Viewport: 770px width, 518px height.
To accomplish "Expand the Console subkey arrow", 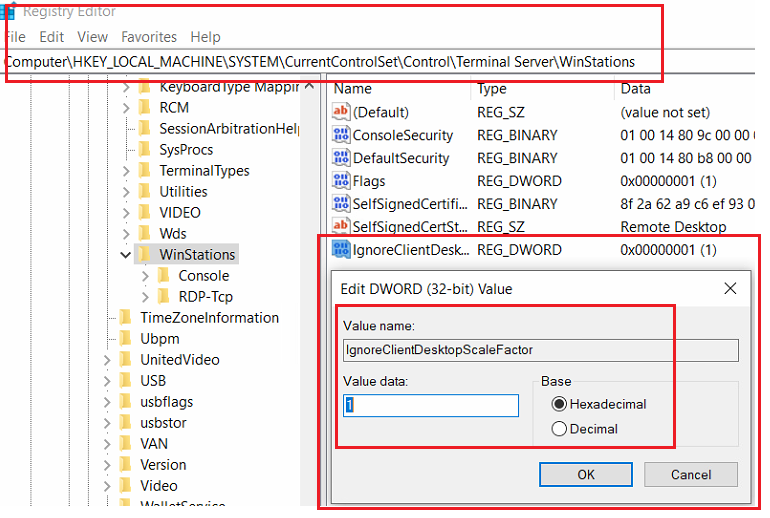I will 146,275.
